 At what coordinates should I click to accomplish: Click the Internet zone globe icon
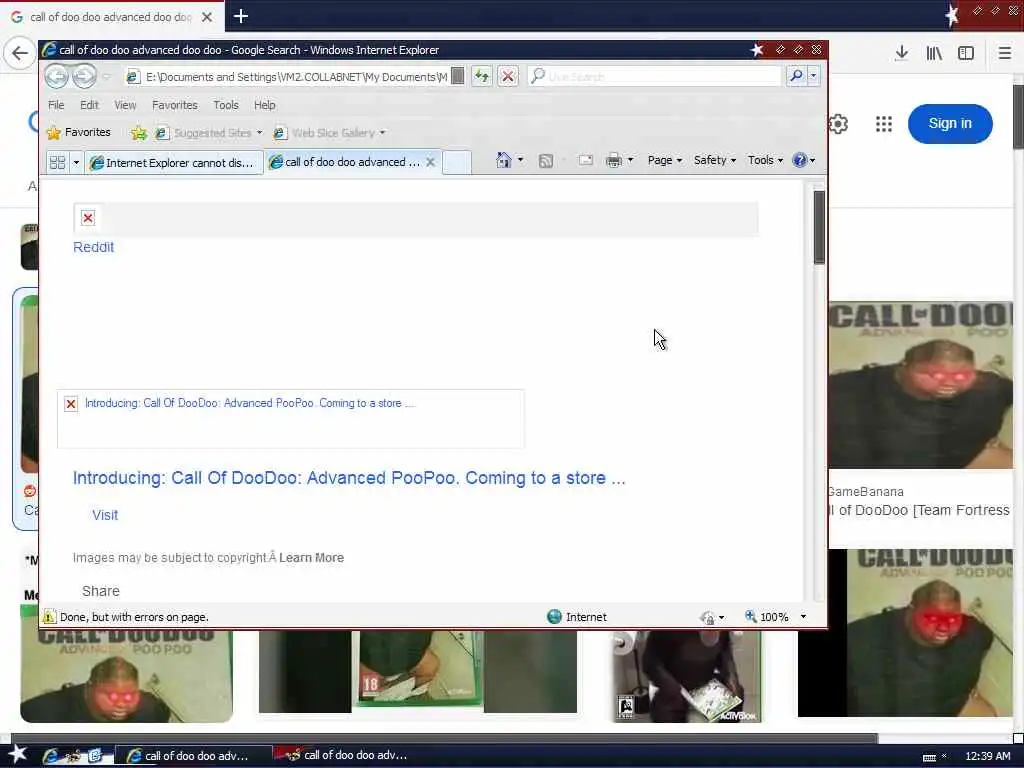(x=554, y=616)
